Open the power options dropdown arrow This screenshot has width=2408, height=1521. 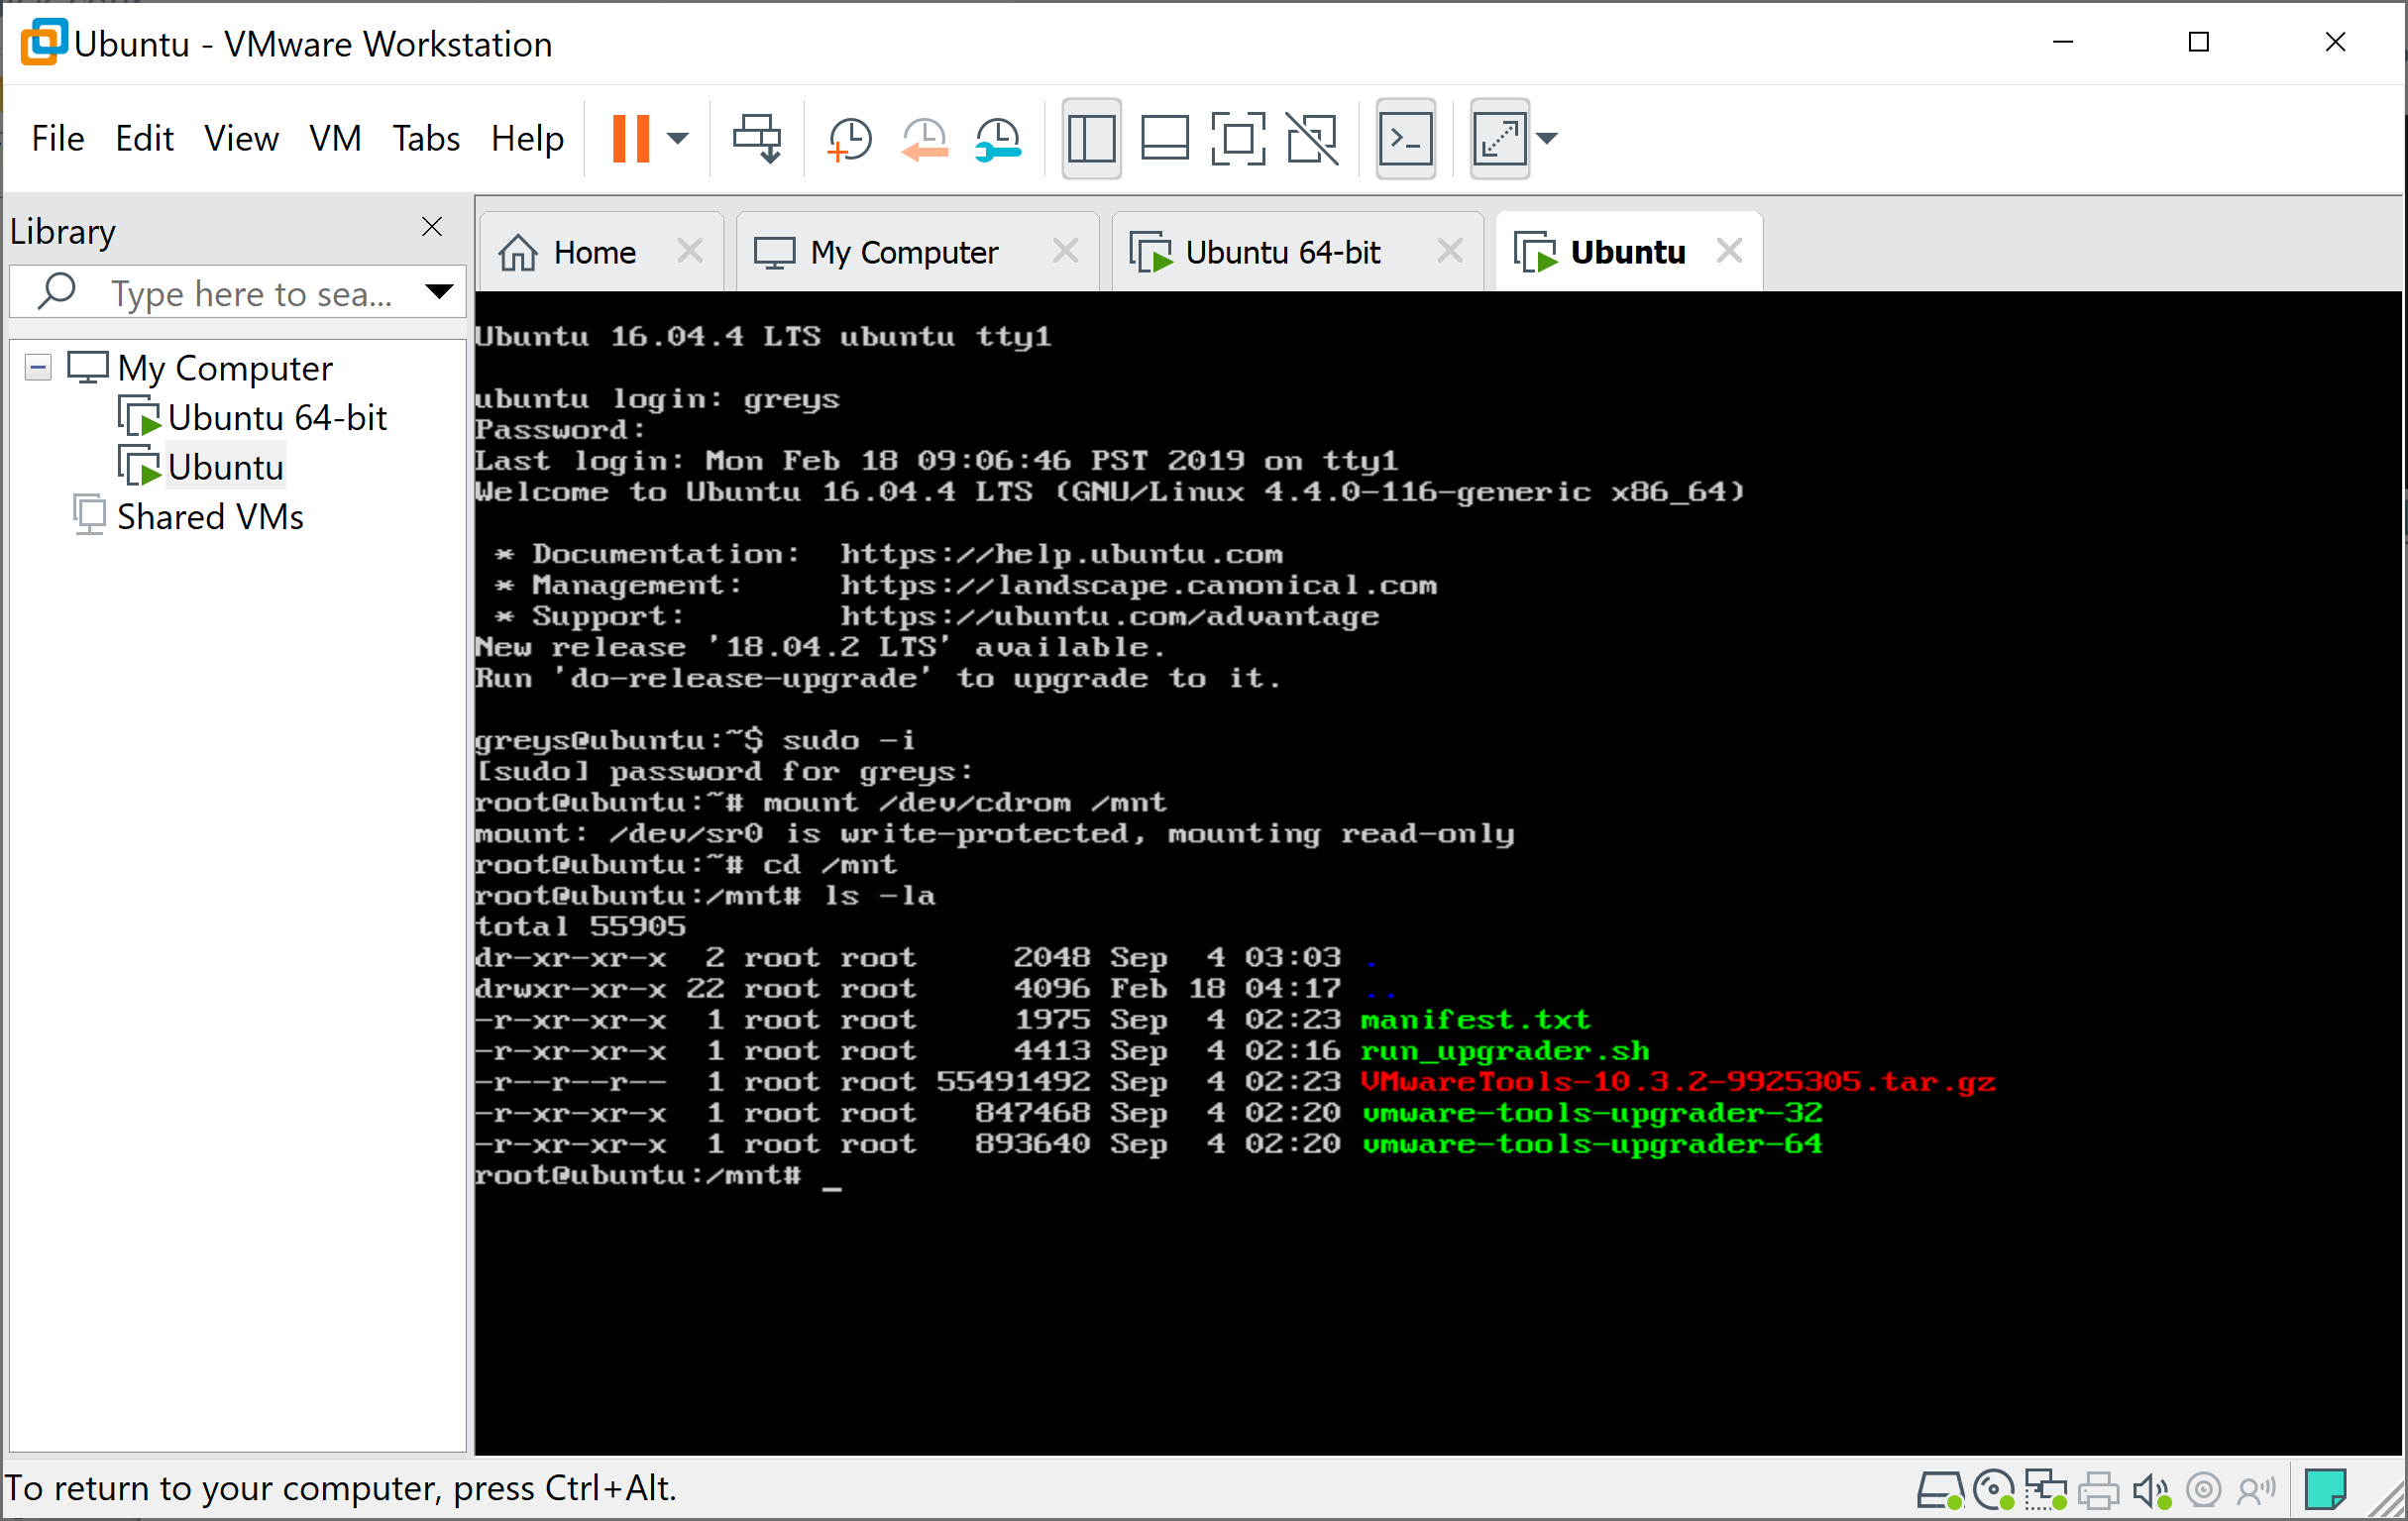pos(678,138)
